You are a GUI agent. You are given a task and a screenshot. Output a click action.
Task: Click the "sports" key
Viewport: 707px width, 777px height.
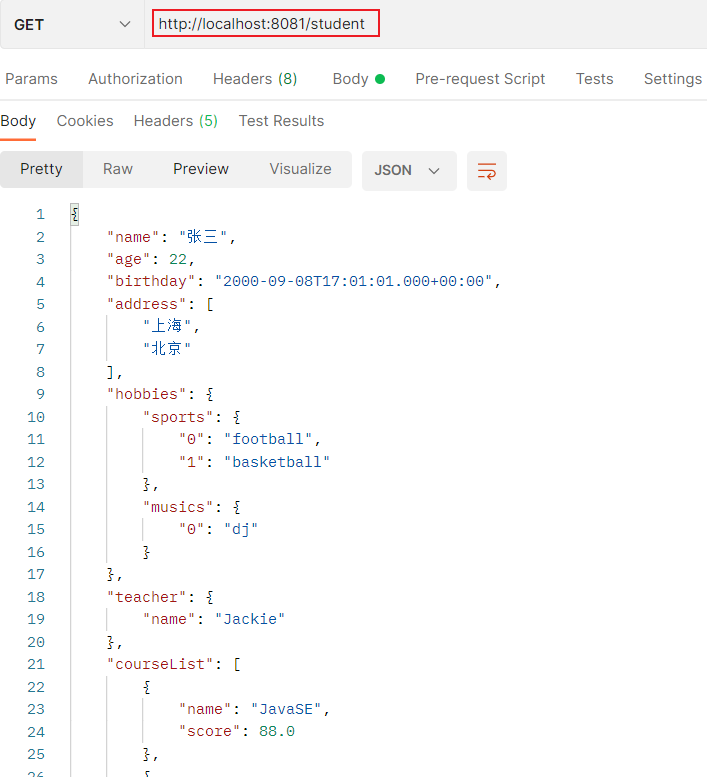coord(177,417)
